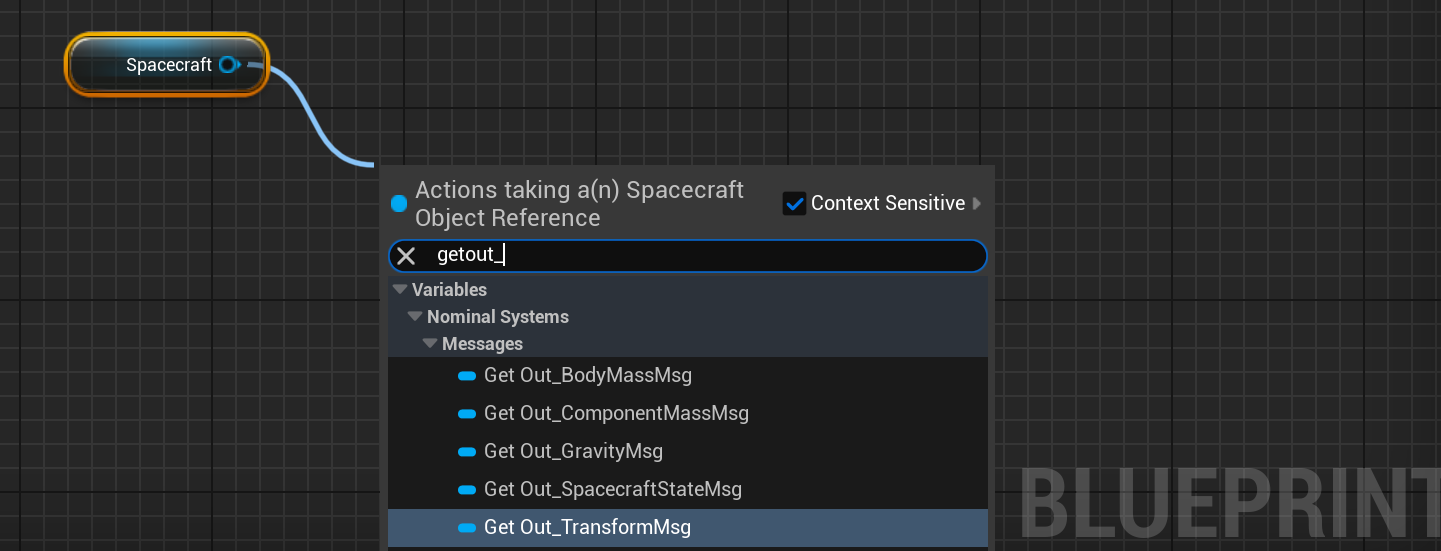This screenshot has height=551, width=1441.
Task: Click the action search input field
Action: point(700,256)
